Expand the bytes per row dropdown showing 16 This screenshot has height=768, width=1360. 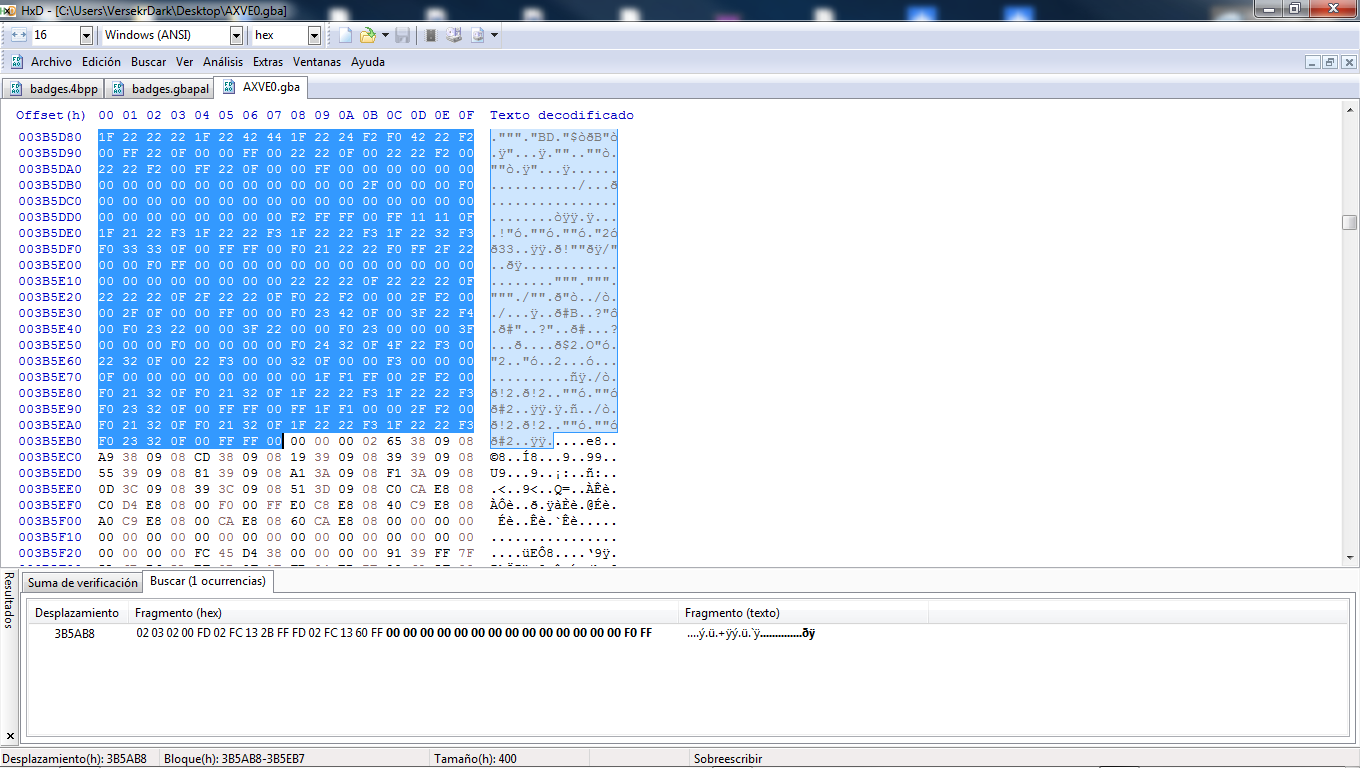[86, 35]
